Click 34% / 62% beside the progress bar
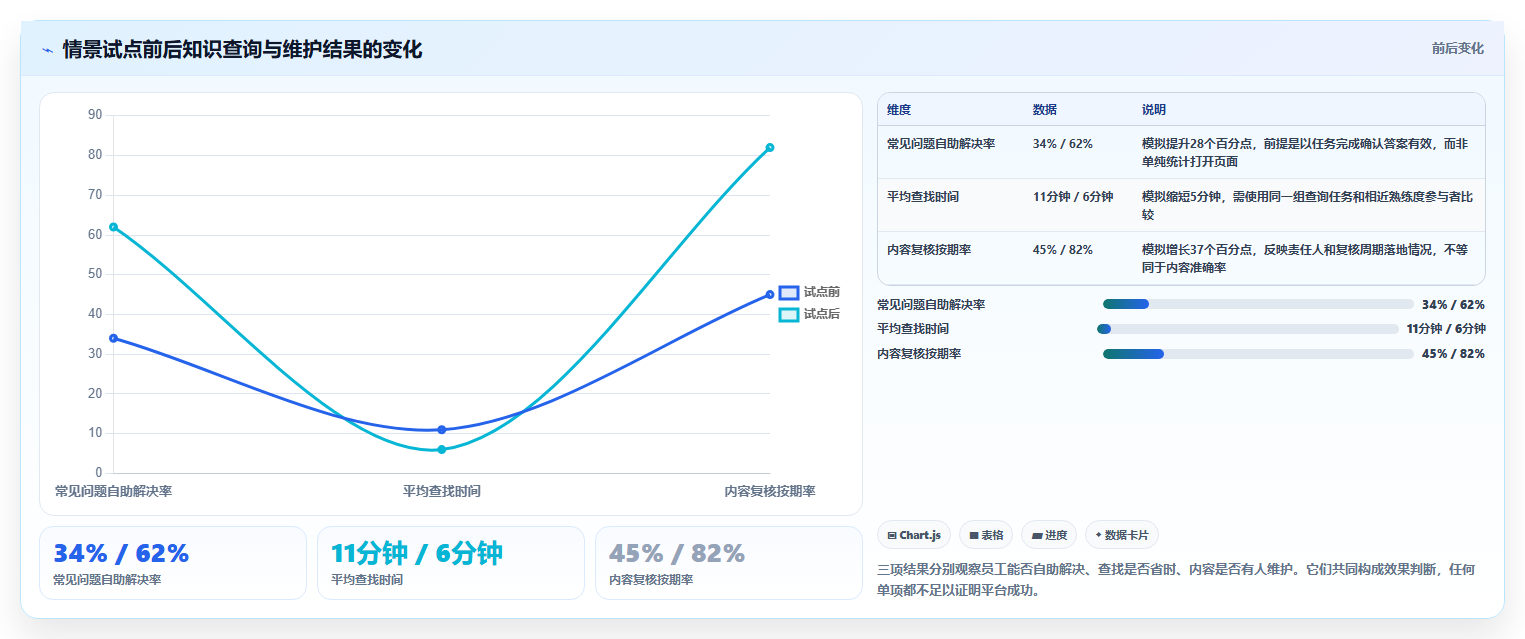The image size is (1525, 639). click(x=1453, y=305)
